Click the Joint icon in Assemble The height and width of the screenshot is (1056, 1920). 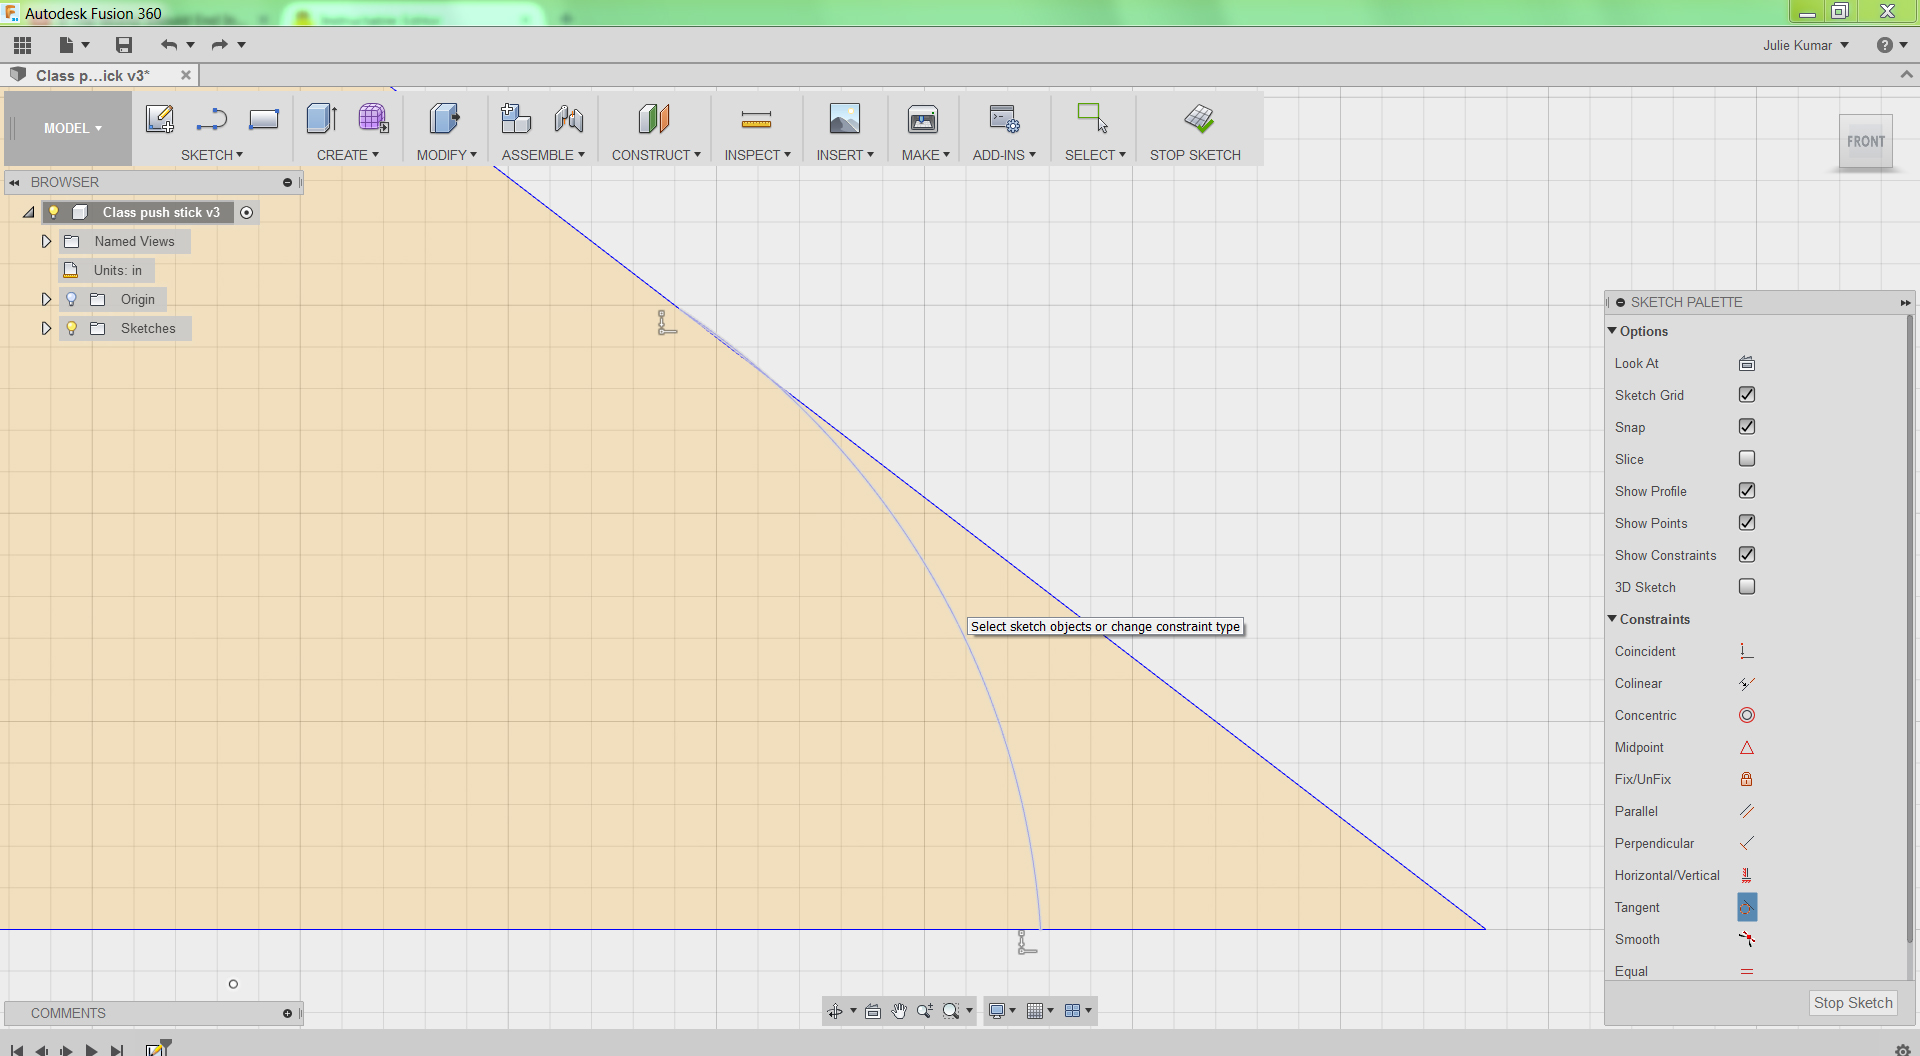569,119
